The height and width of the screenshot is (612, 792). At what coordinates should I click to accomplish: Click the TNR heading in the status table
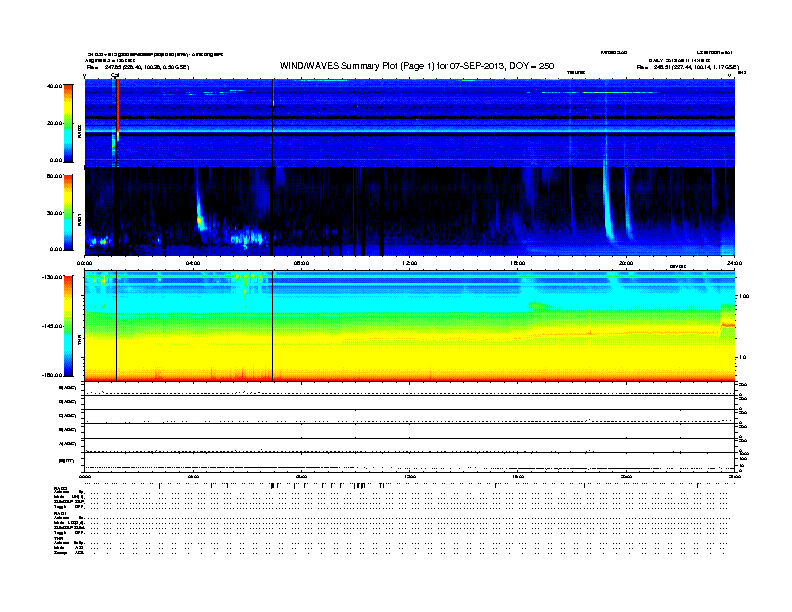(58, 538)
